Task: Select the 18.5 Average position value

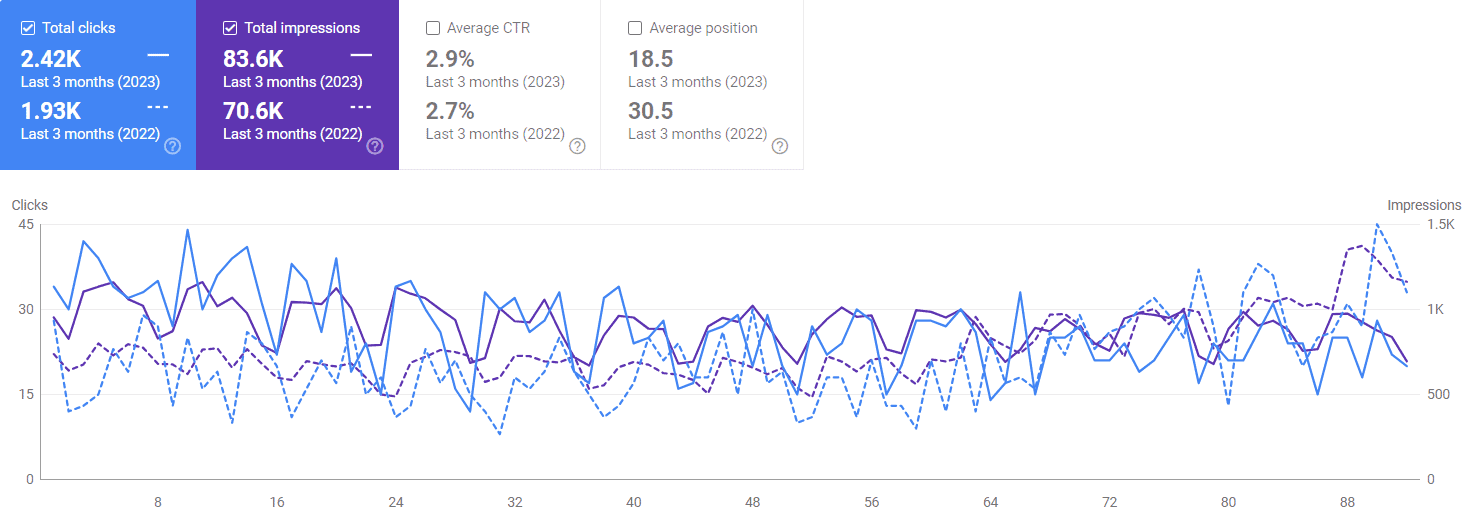Action: pyautogui.click(x=650, y=59)
